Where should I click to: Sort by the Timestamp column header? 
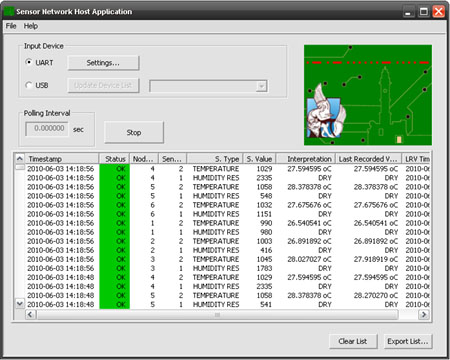(x=62, y=159)
